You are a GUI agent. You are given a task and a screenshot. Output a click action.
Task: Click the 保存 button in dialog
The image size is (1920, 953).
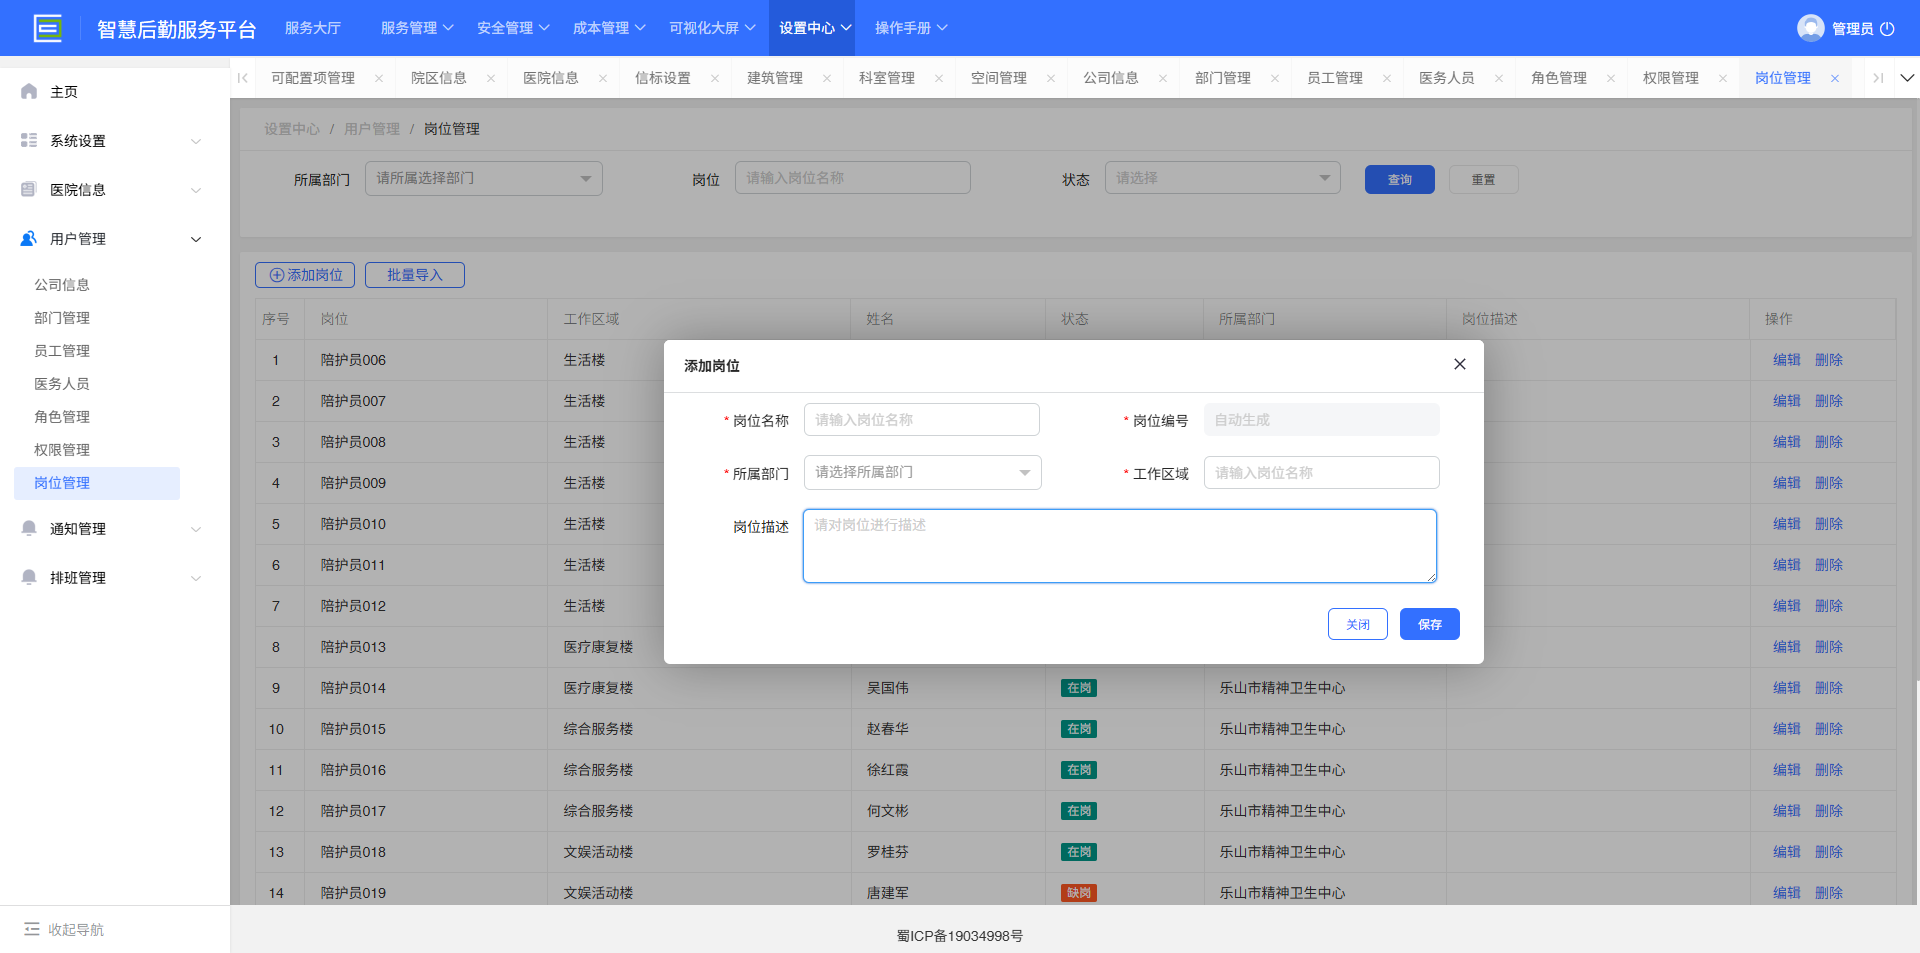[1430, 624]
